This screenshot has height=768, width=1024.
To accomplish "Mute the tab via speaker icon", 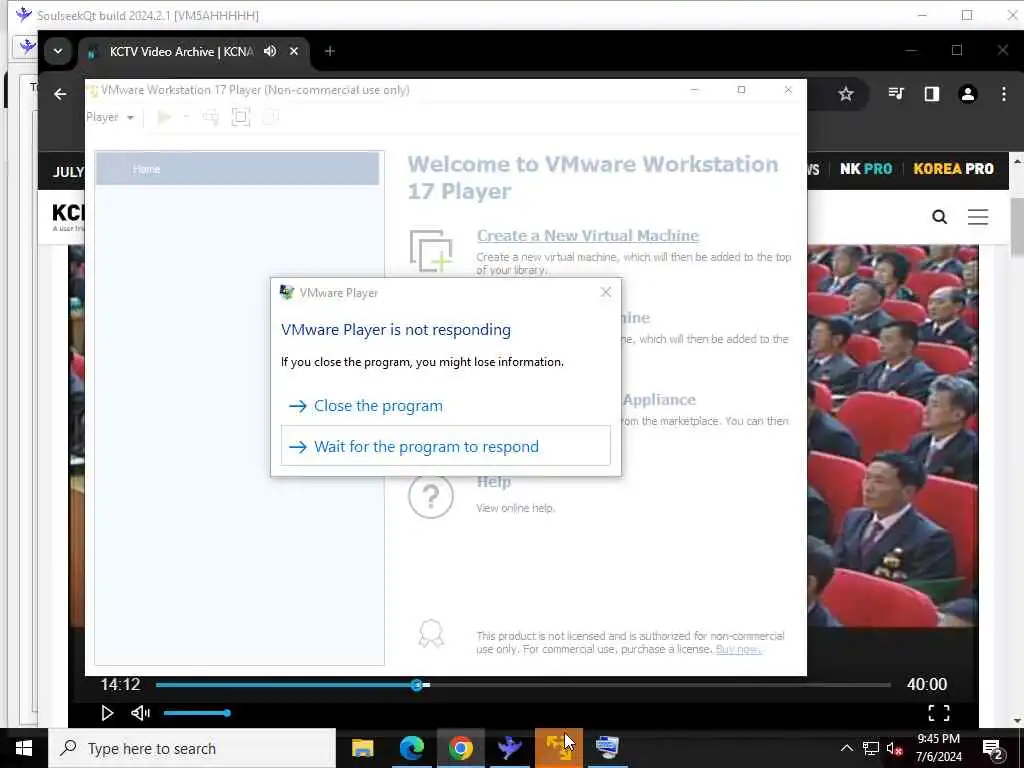I will pos(270,51).
